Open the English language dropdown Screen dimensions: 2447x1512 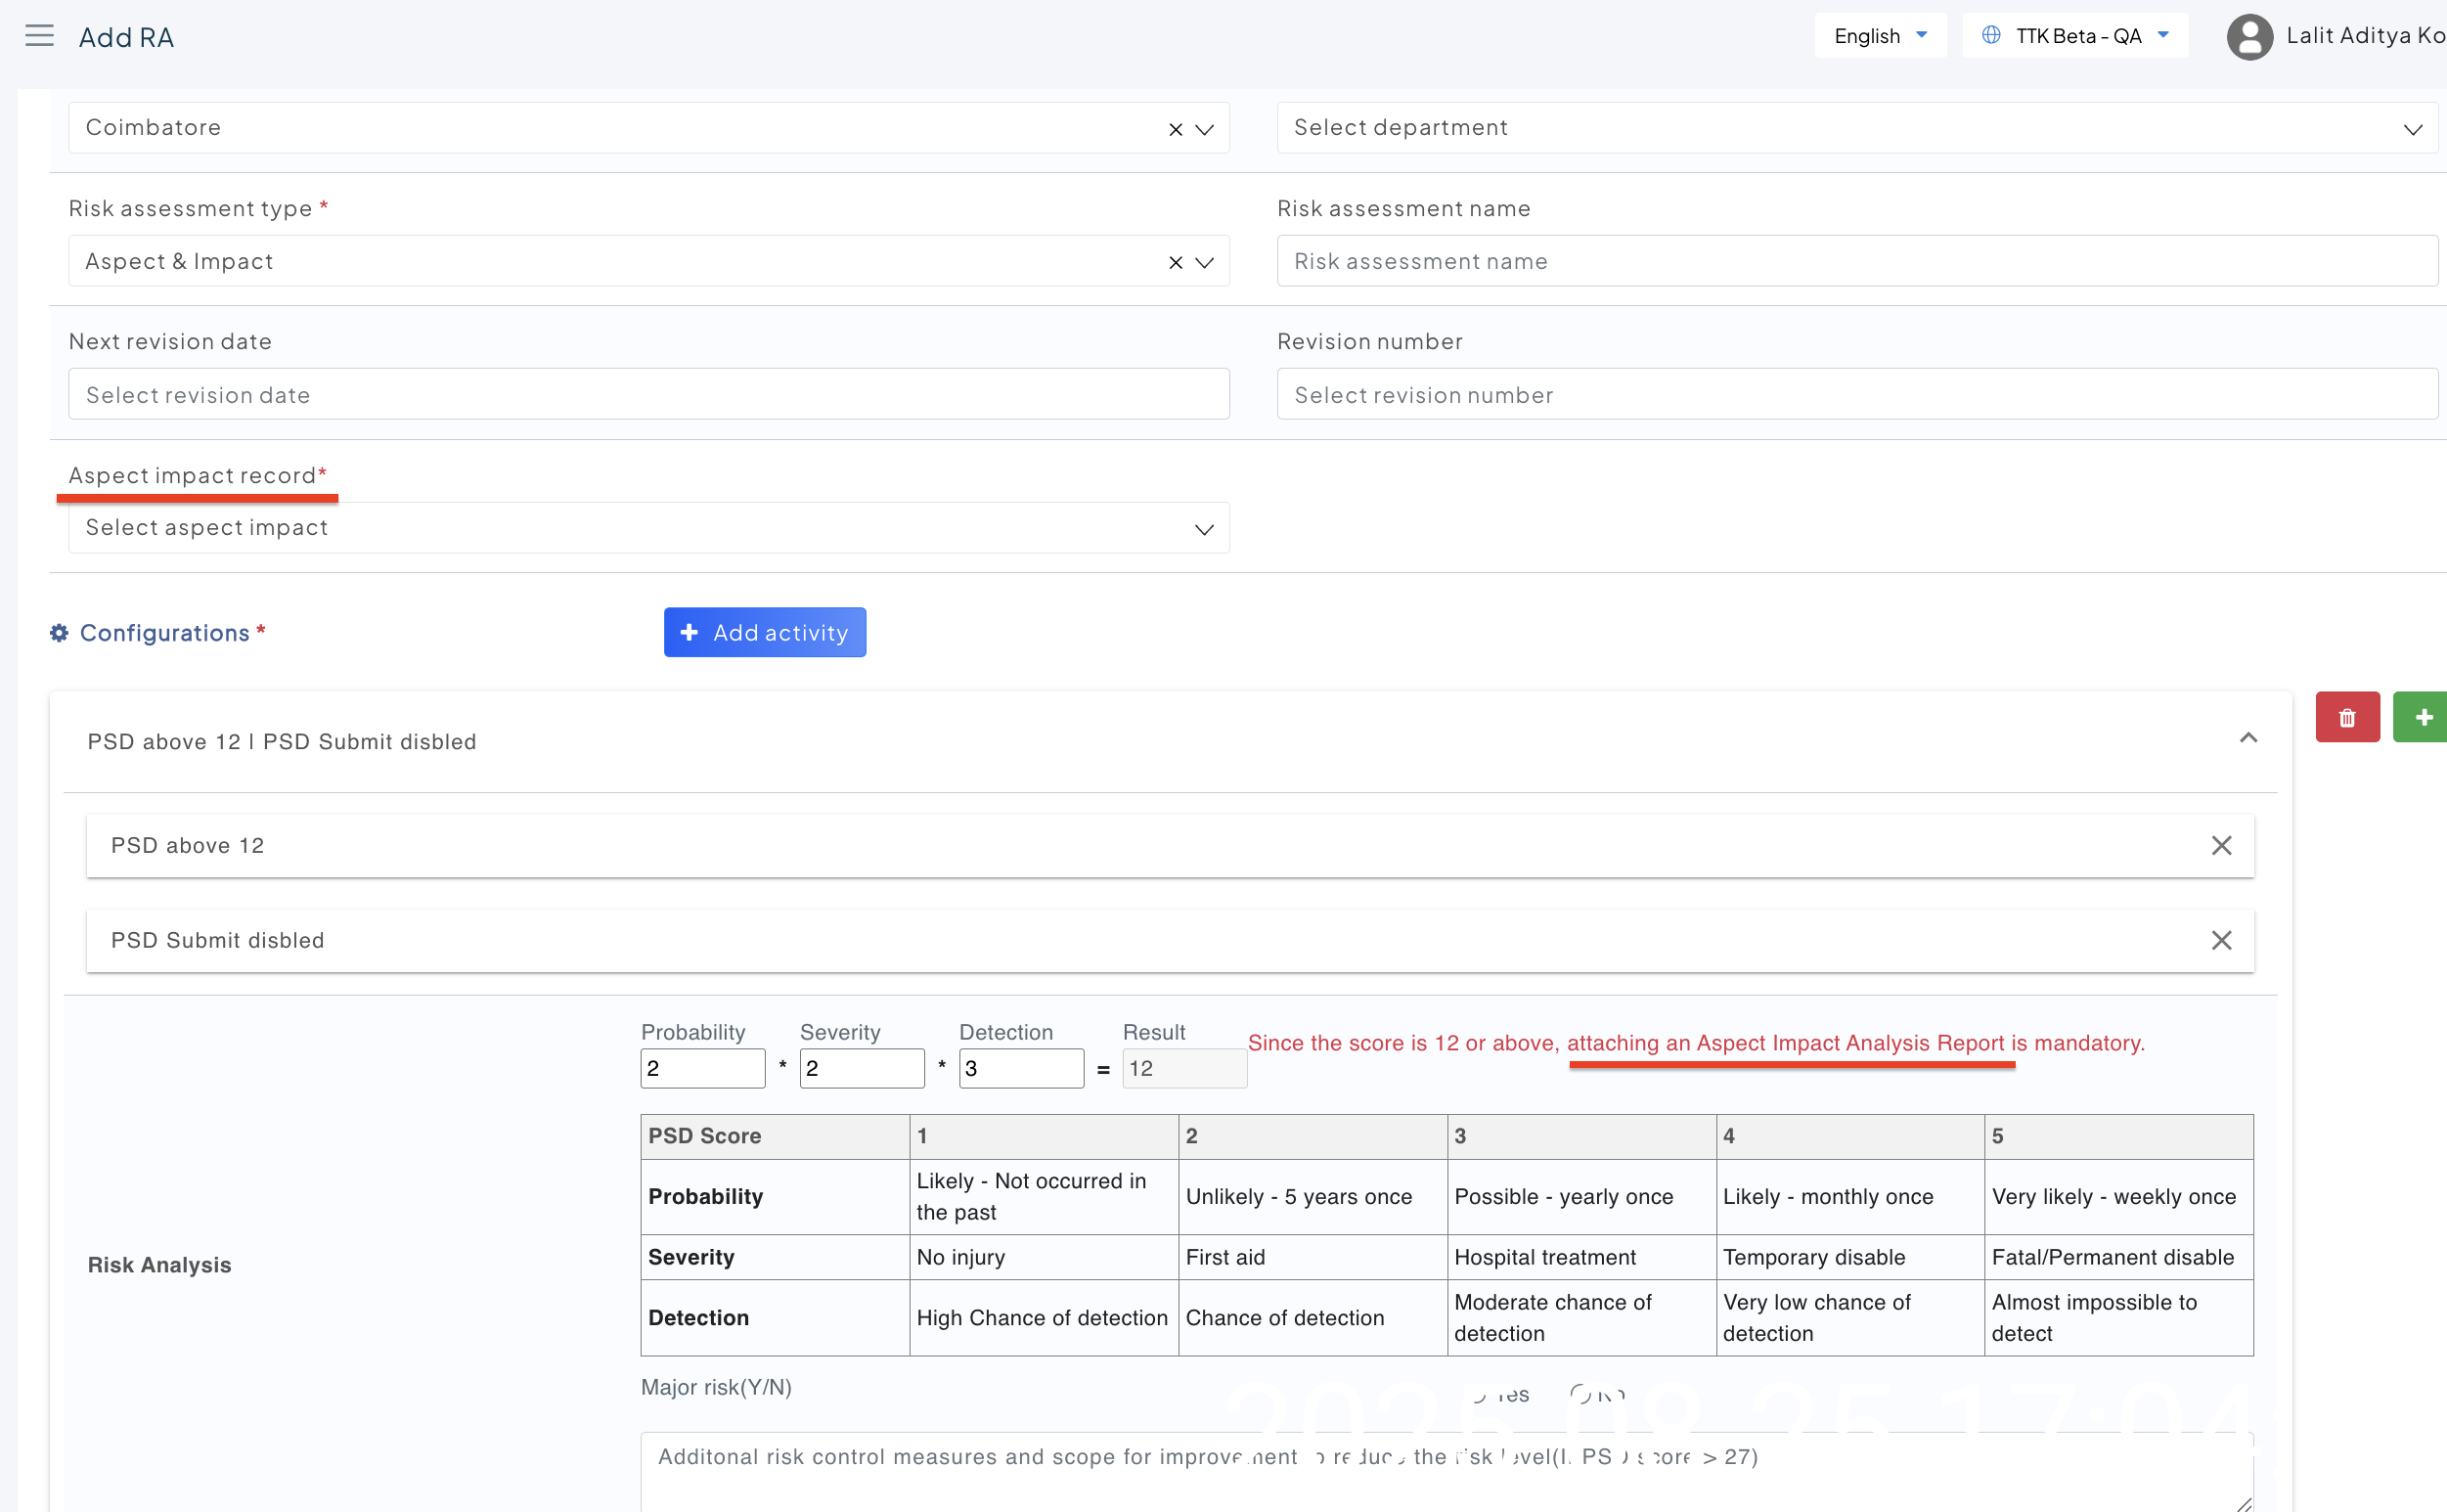tap(1879, 36)
